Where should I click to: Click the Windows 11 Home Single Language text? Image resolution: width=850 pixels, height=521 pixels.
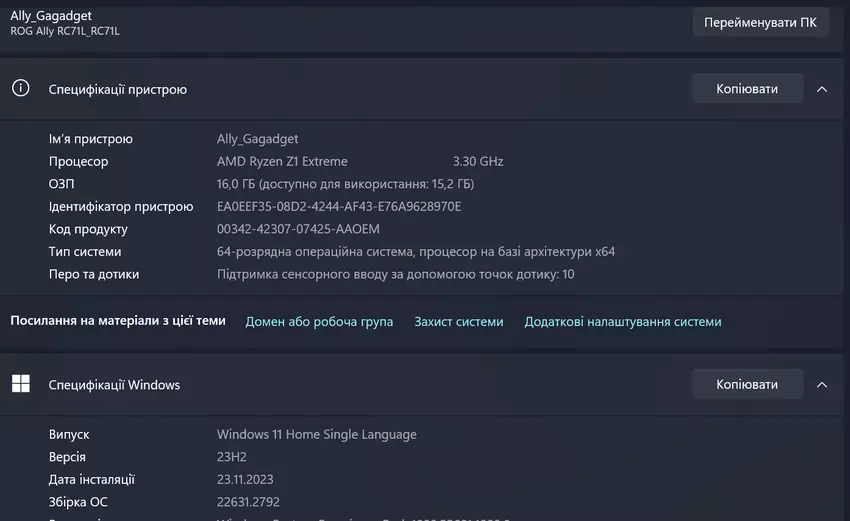pyautogui.click(x=316, y=435)
